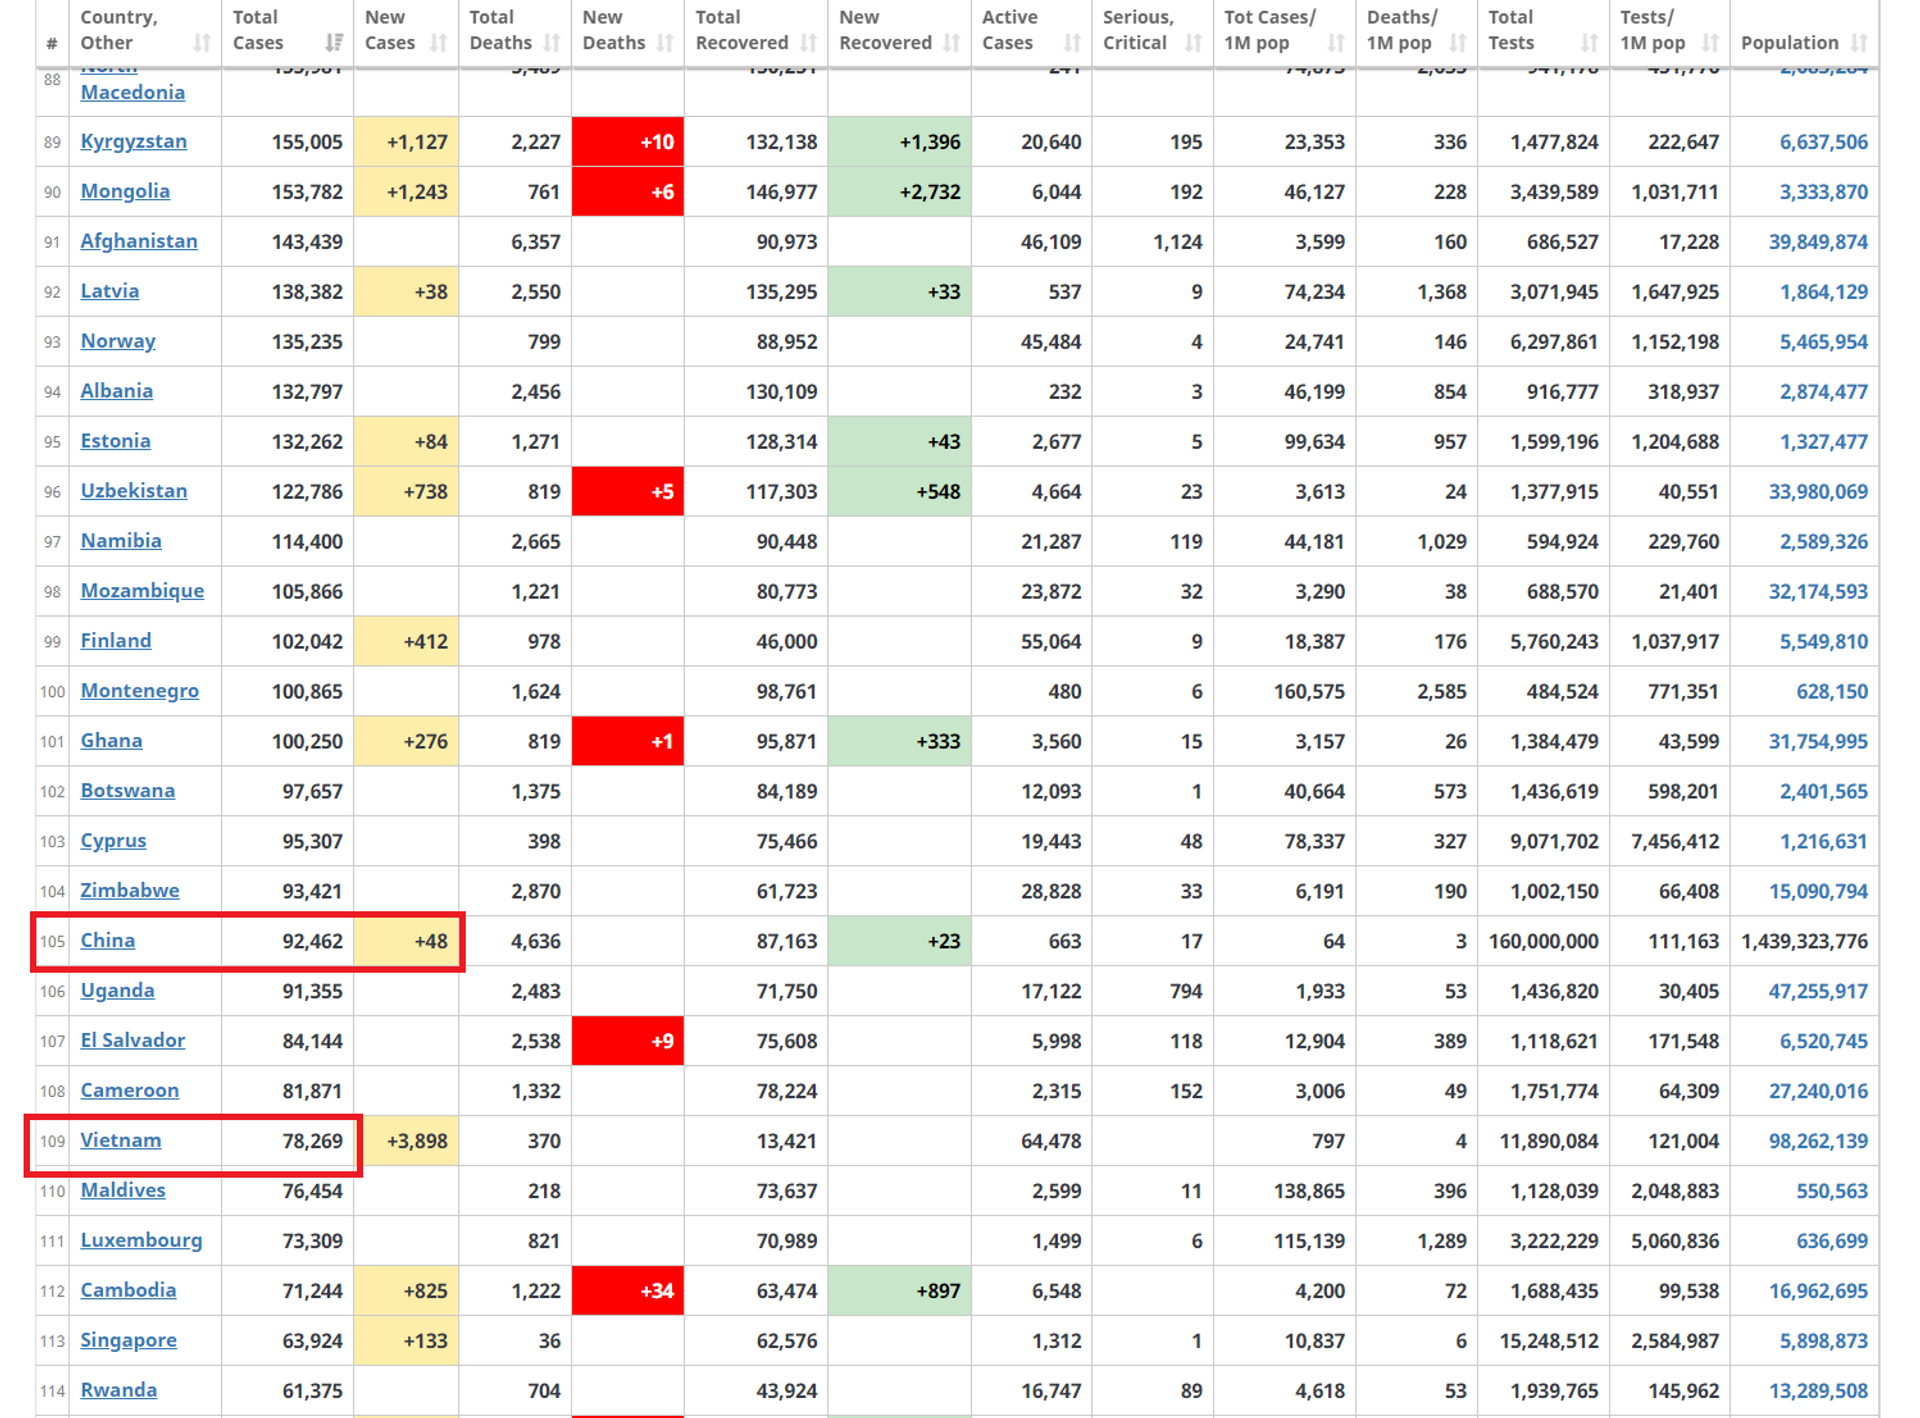This screenshot has width=1920, height=1418.
Task: Open the Mozambique country link
Action: [142, 591]
